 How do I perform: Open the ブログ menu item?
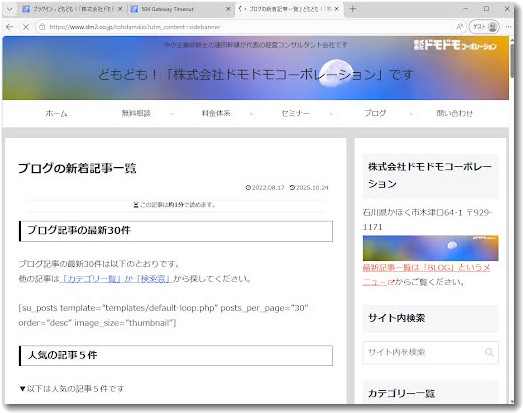coord(375,113)
